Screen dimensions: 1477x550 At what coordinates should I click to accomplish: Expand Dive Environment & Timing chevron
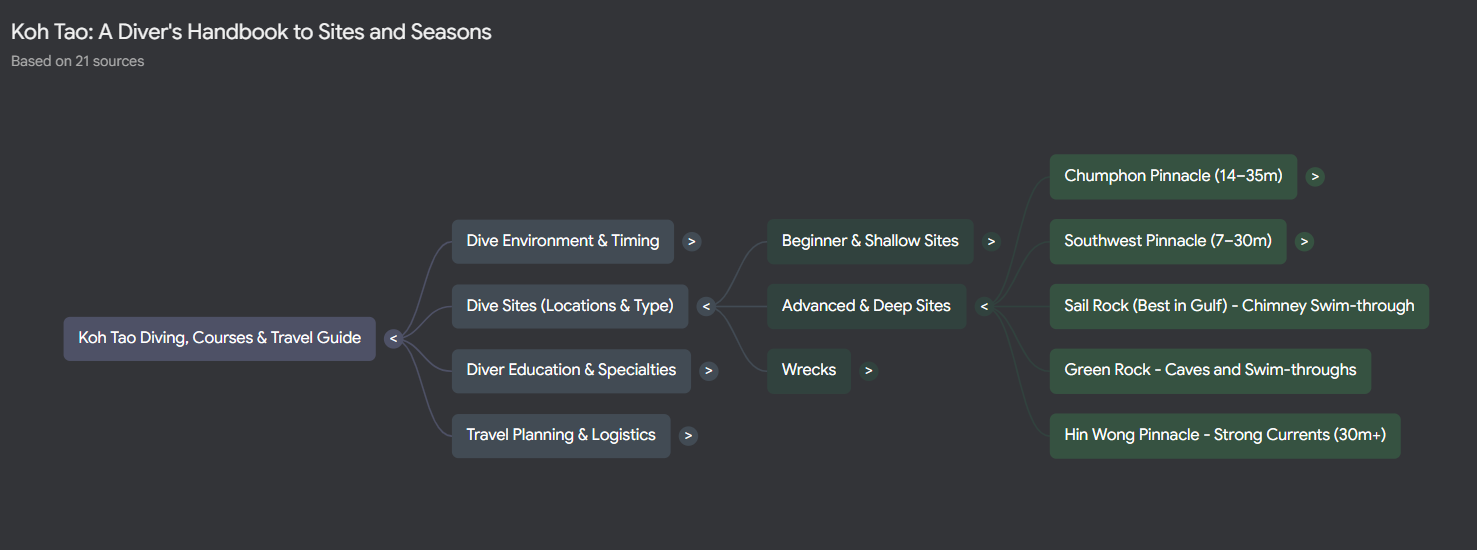point(692,241)
